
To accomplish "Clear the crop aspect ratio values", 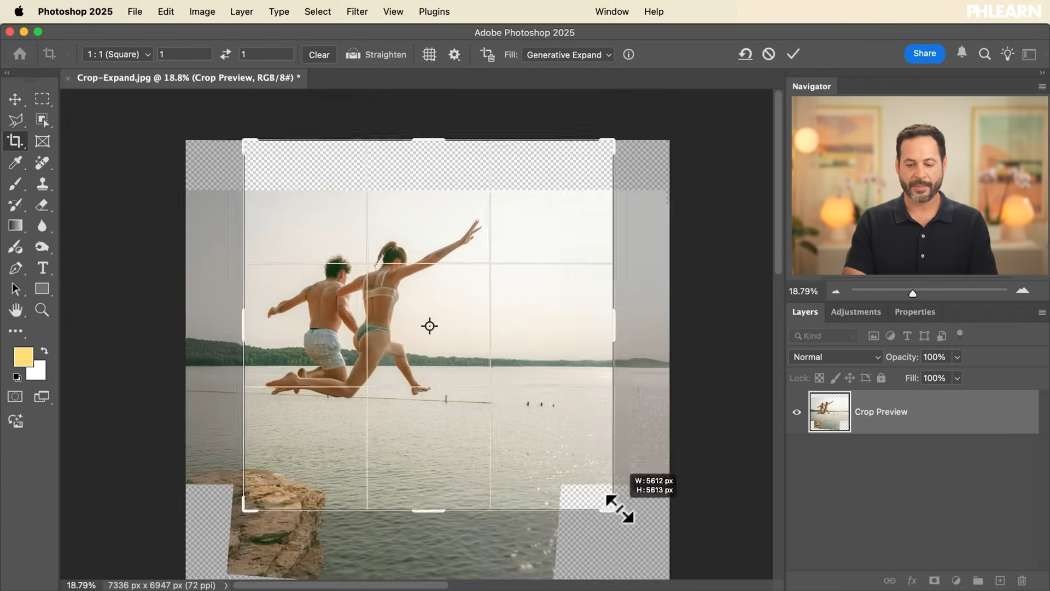I will [x=319, y=55].
